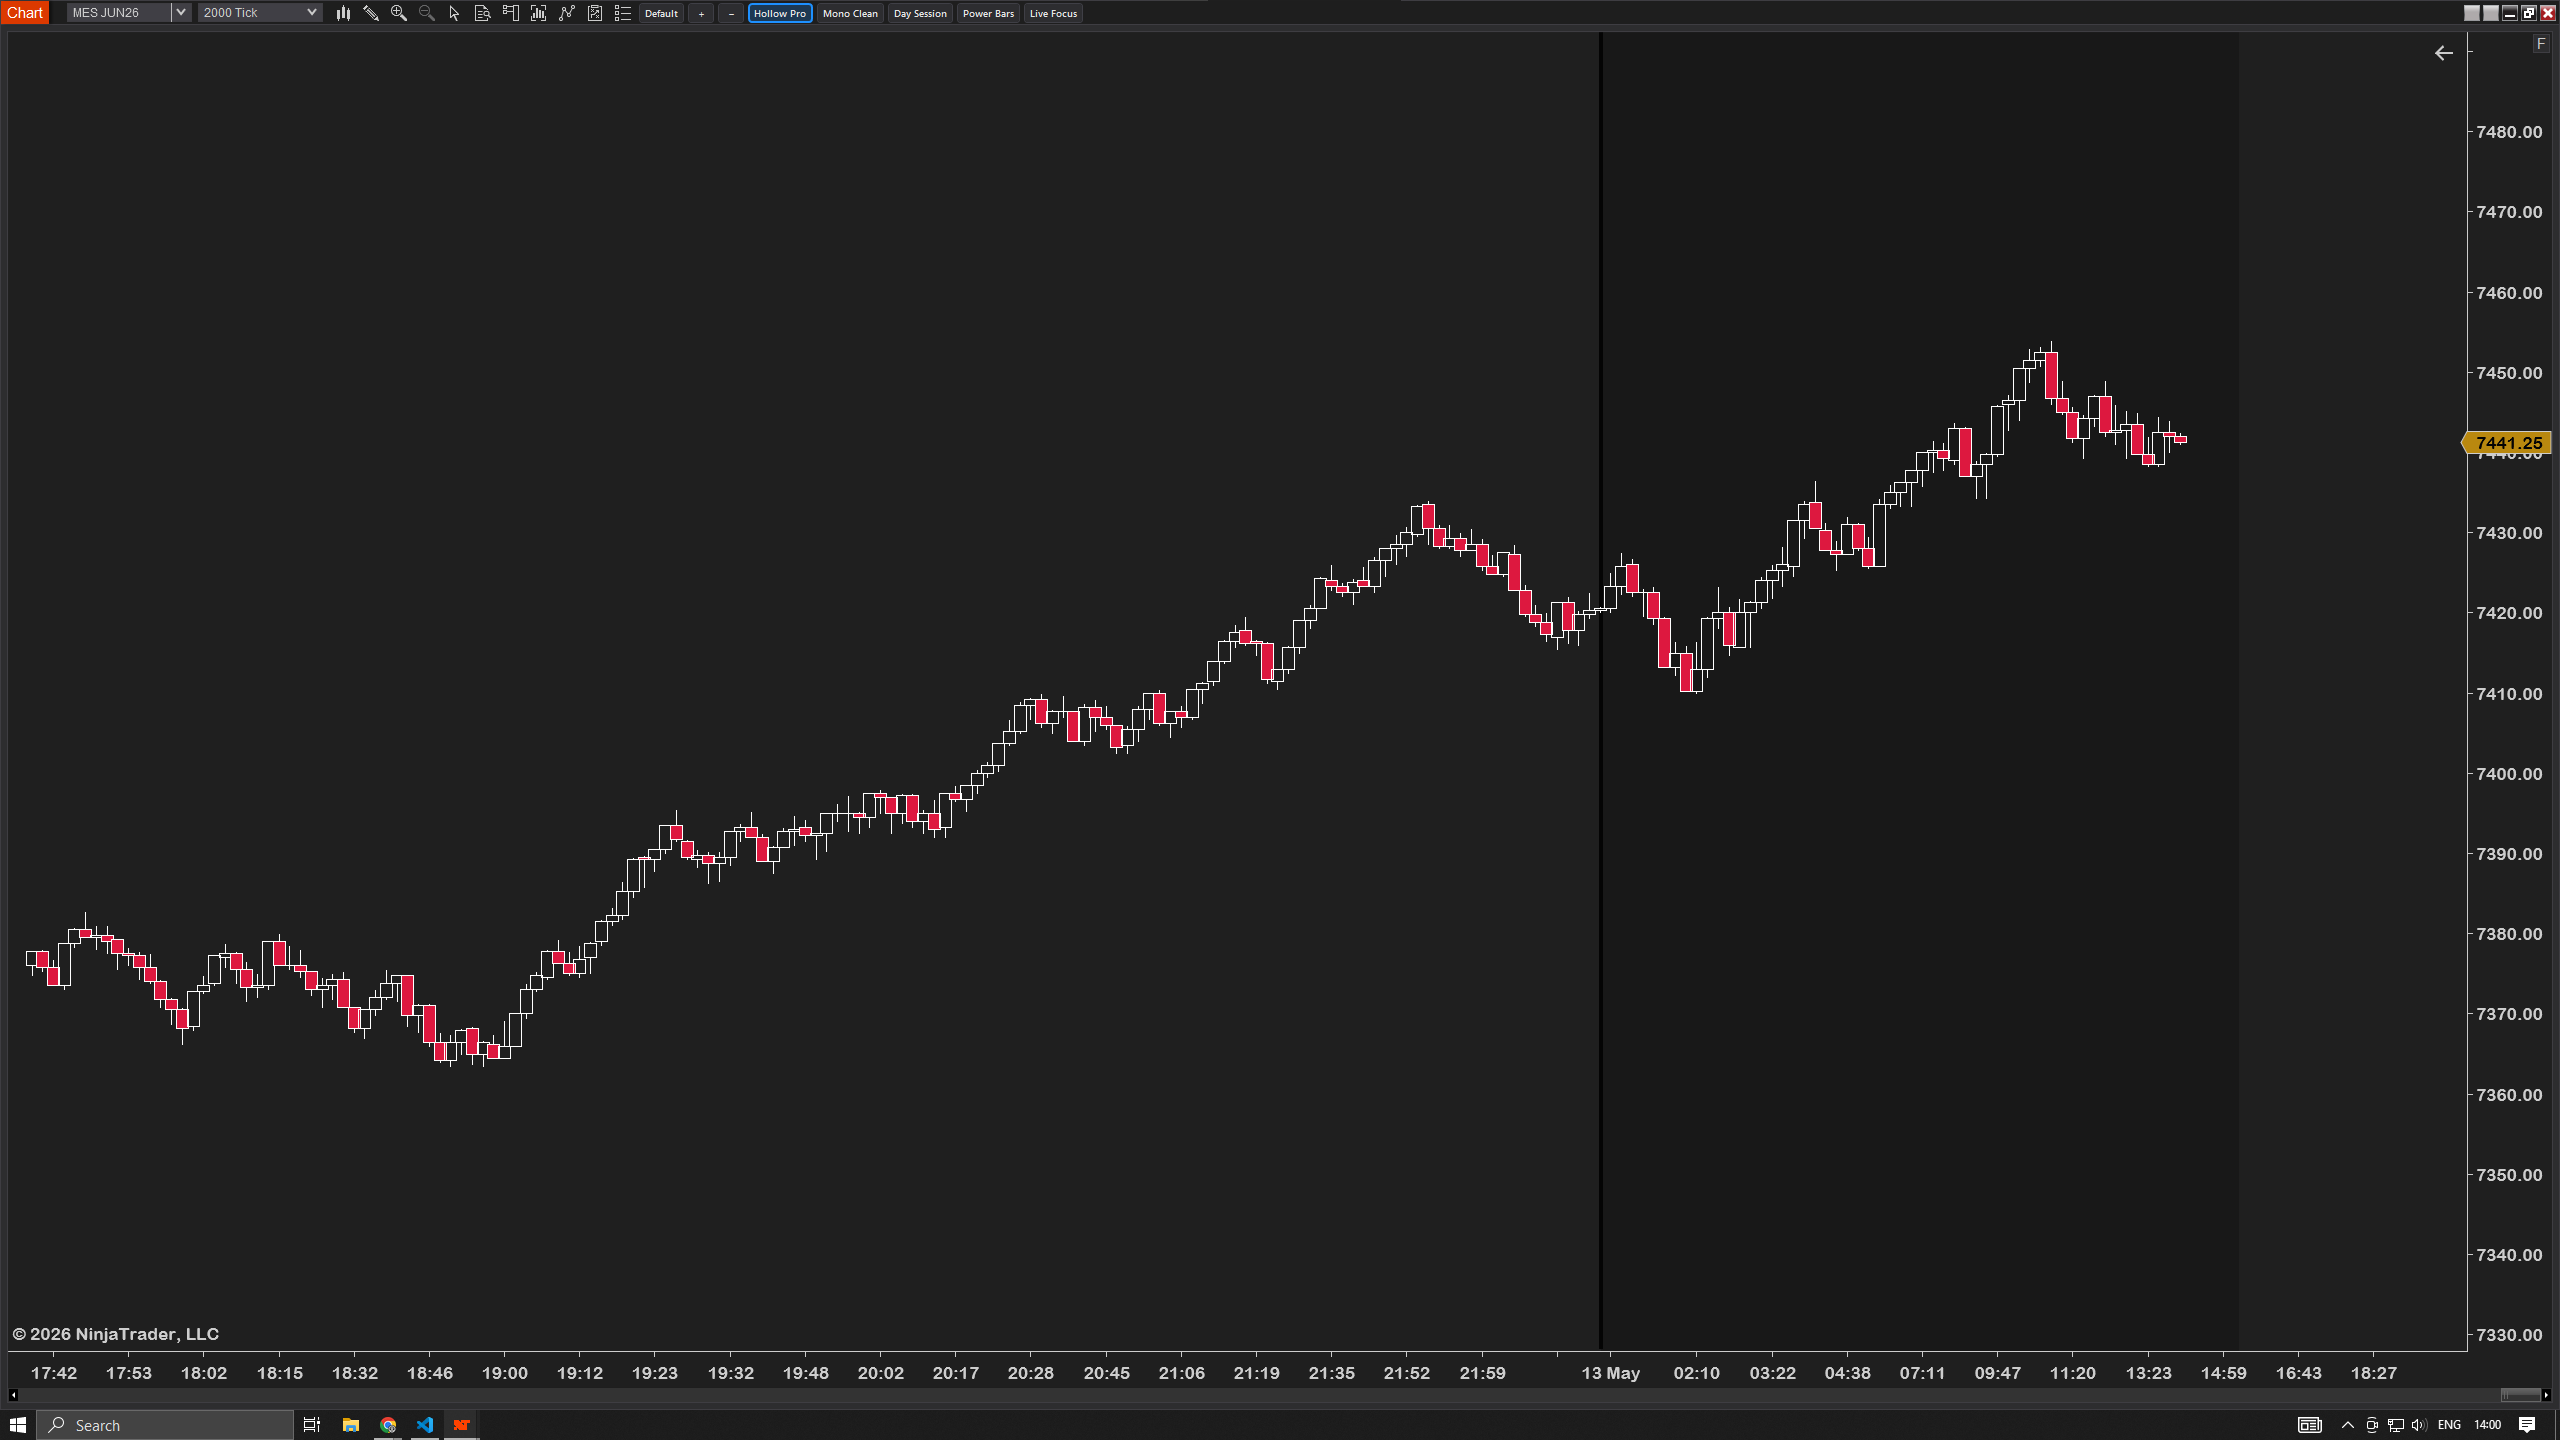Click the plus button in toolbar
The width and height of the screenshot is (2560, 1440).
click(701, 13)
